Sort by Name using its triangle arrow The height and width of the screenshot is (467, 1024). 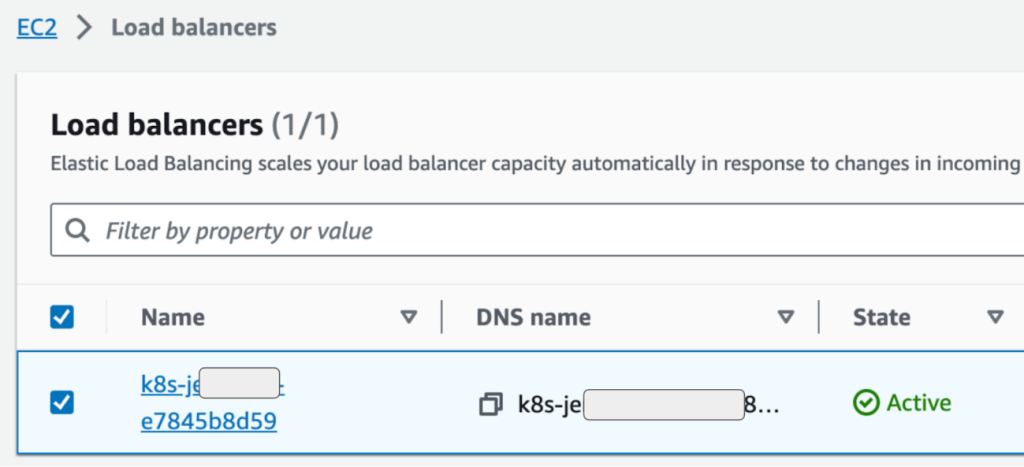[408, 317]
